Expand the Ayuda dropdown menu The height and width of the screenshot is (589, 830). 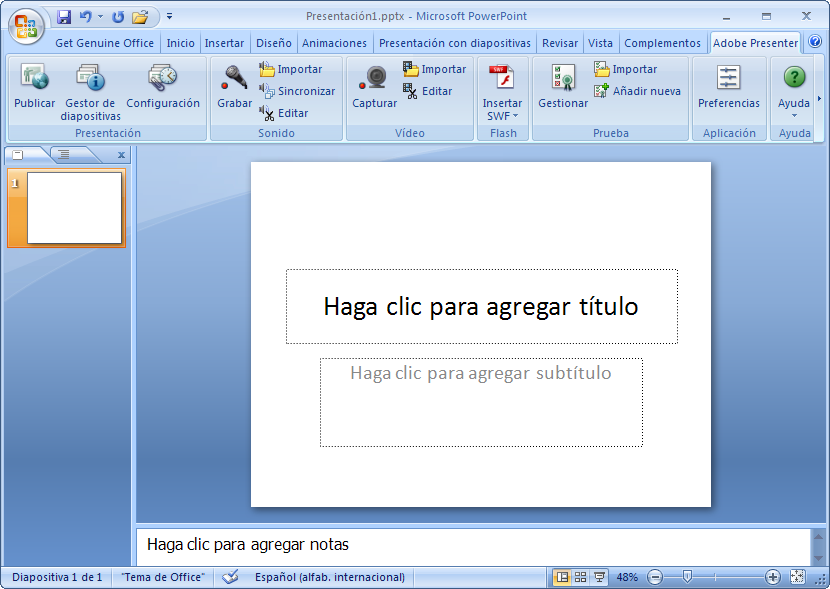click(794, 115)
